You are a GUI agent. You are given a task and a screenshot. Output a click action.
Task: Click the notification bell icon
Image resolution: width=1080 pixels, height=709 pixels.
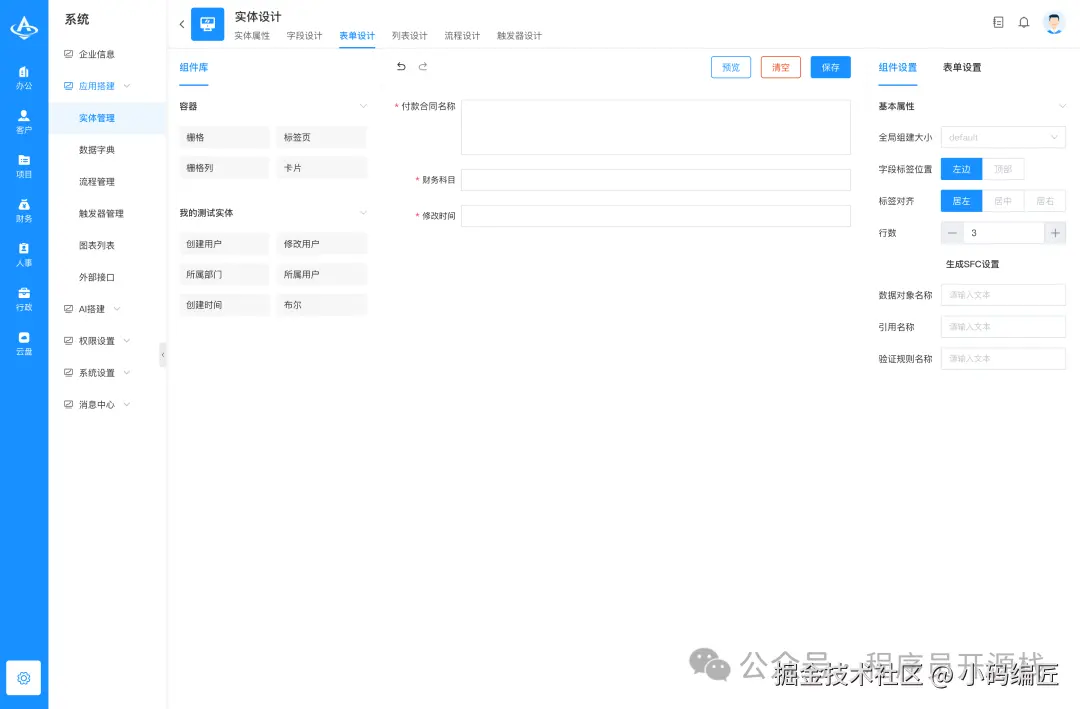pos(1024,21)
